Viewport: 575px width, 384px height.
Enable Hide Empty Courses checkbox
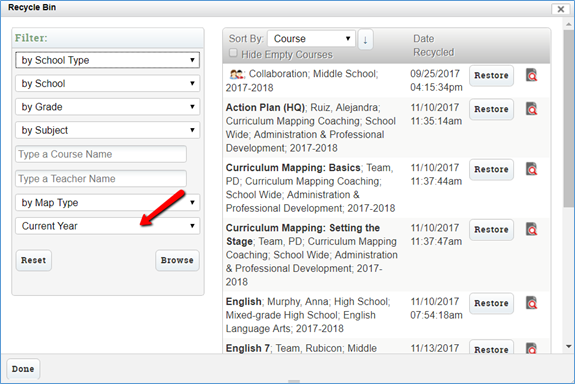[x=233, y=53]
